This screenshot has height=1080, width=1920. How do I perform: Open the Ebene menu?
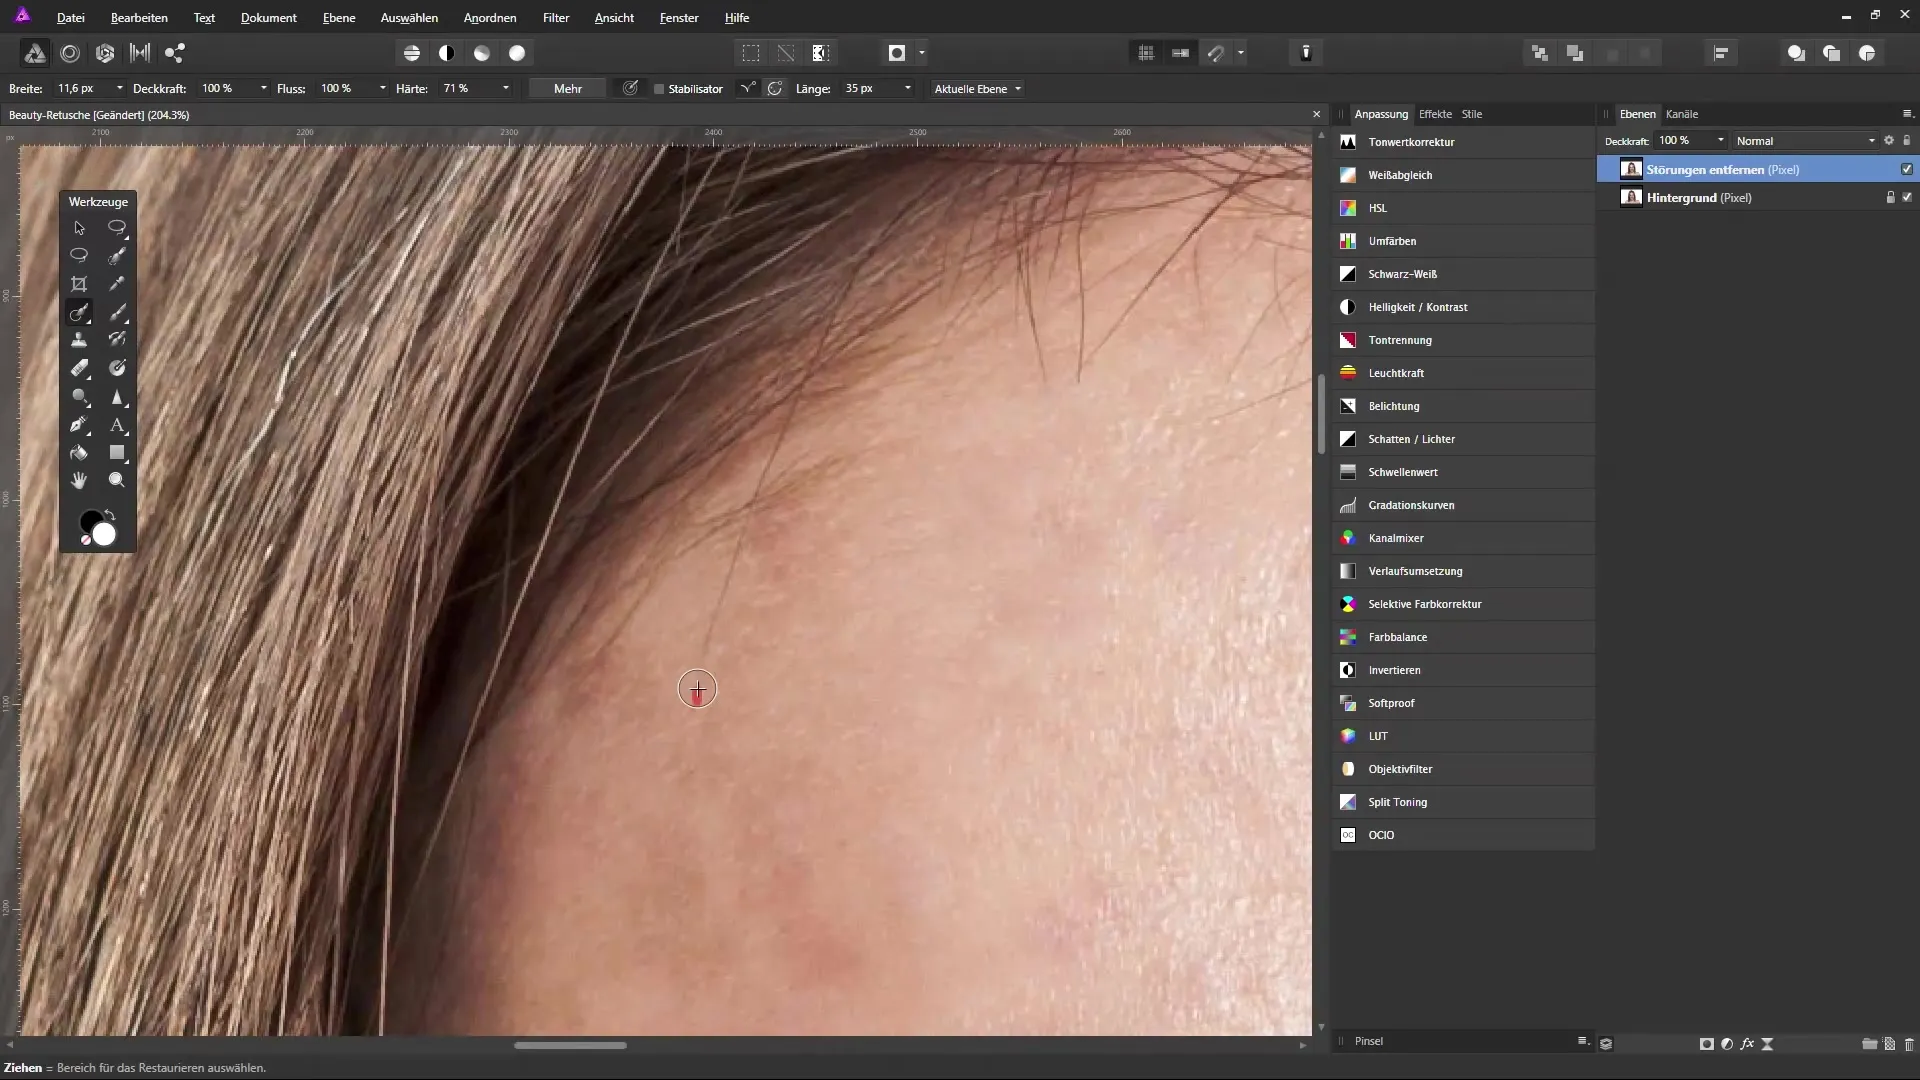click(339, 18)
